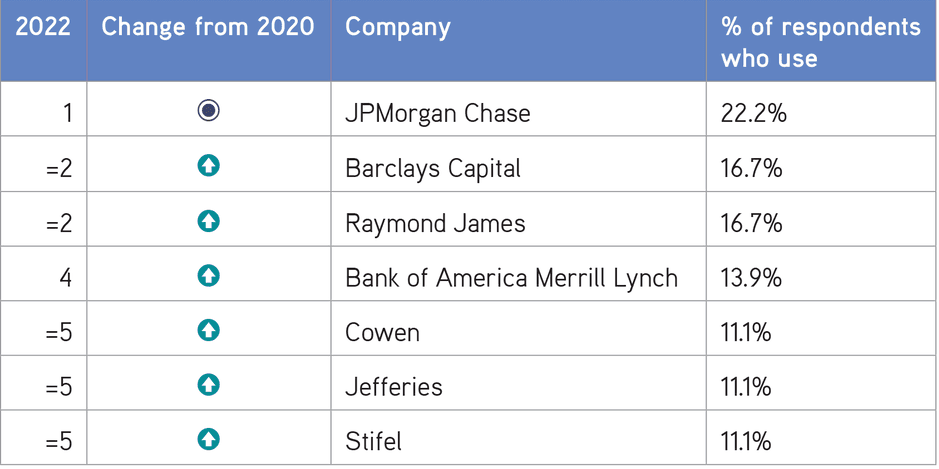Click the up arrow icon for Jefferies

tap(208, 384)
